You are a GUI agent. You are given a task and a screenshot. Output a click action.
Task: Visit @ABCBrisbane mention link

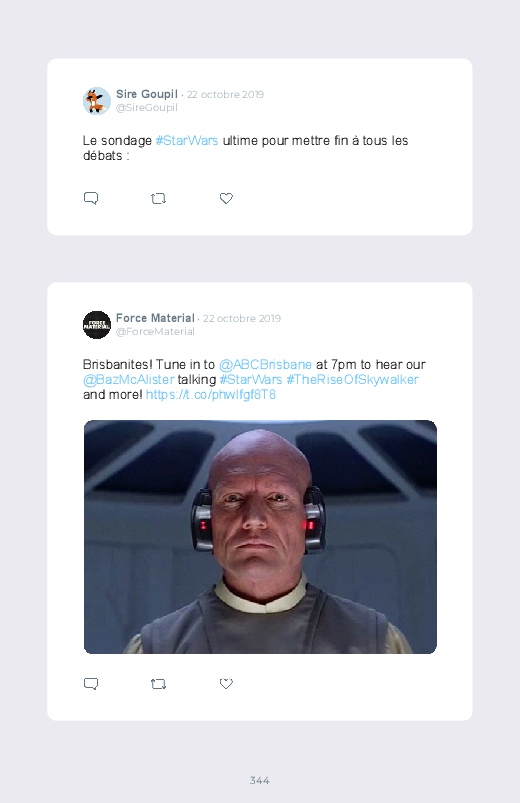click(x=265, y=365)
